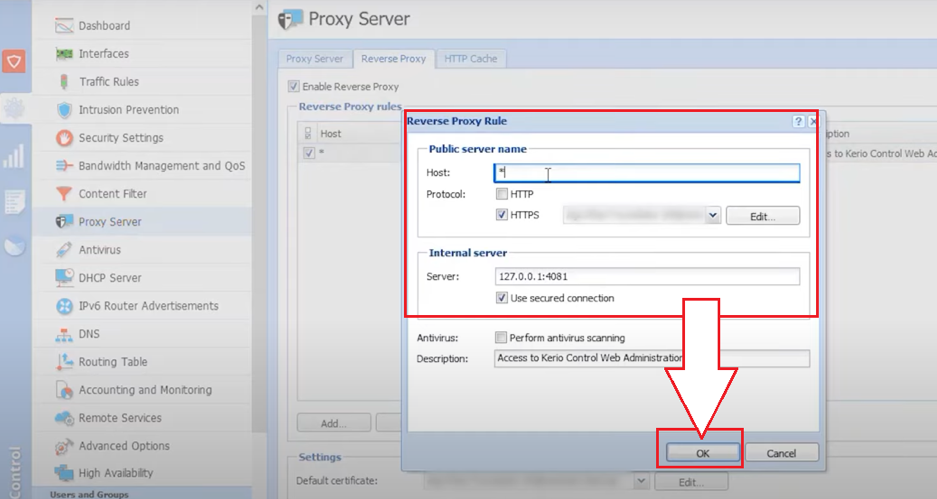Open Intrusion Prevention shield icon
The height and width of the screenshot is (499, 937).
tap(64, 110)
